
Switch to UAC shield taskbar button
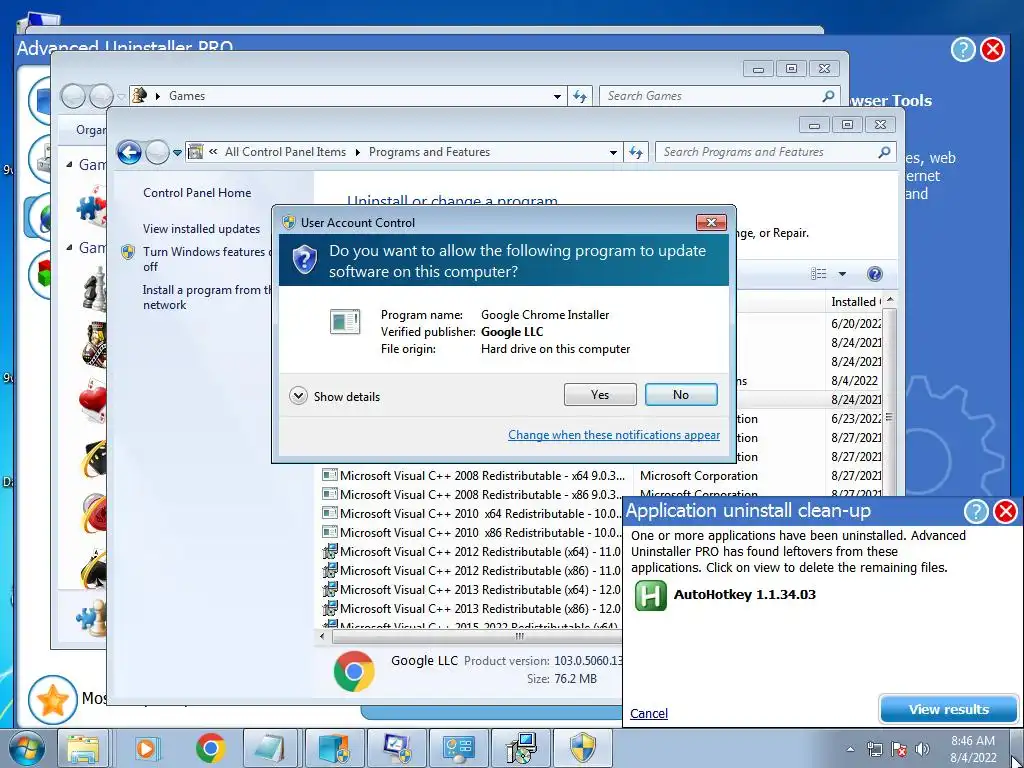pyautogui.click(x=583, y=748)
